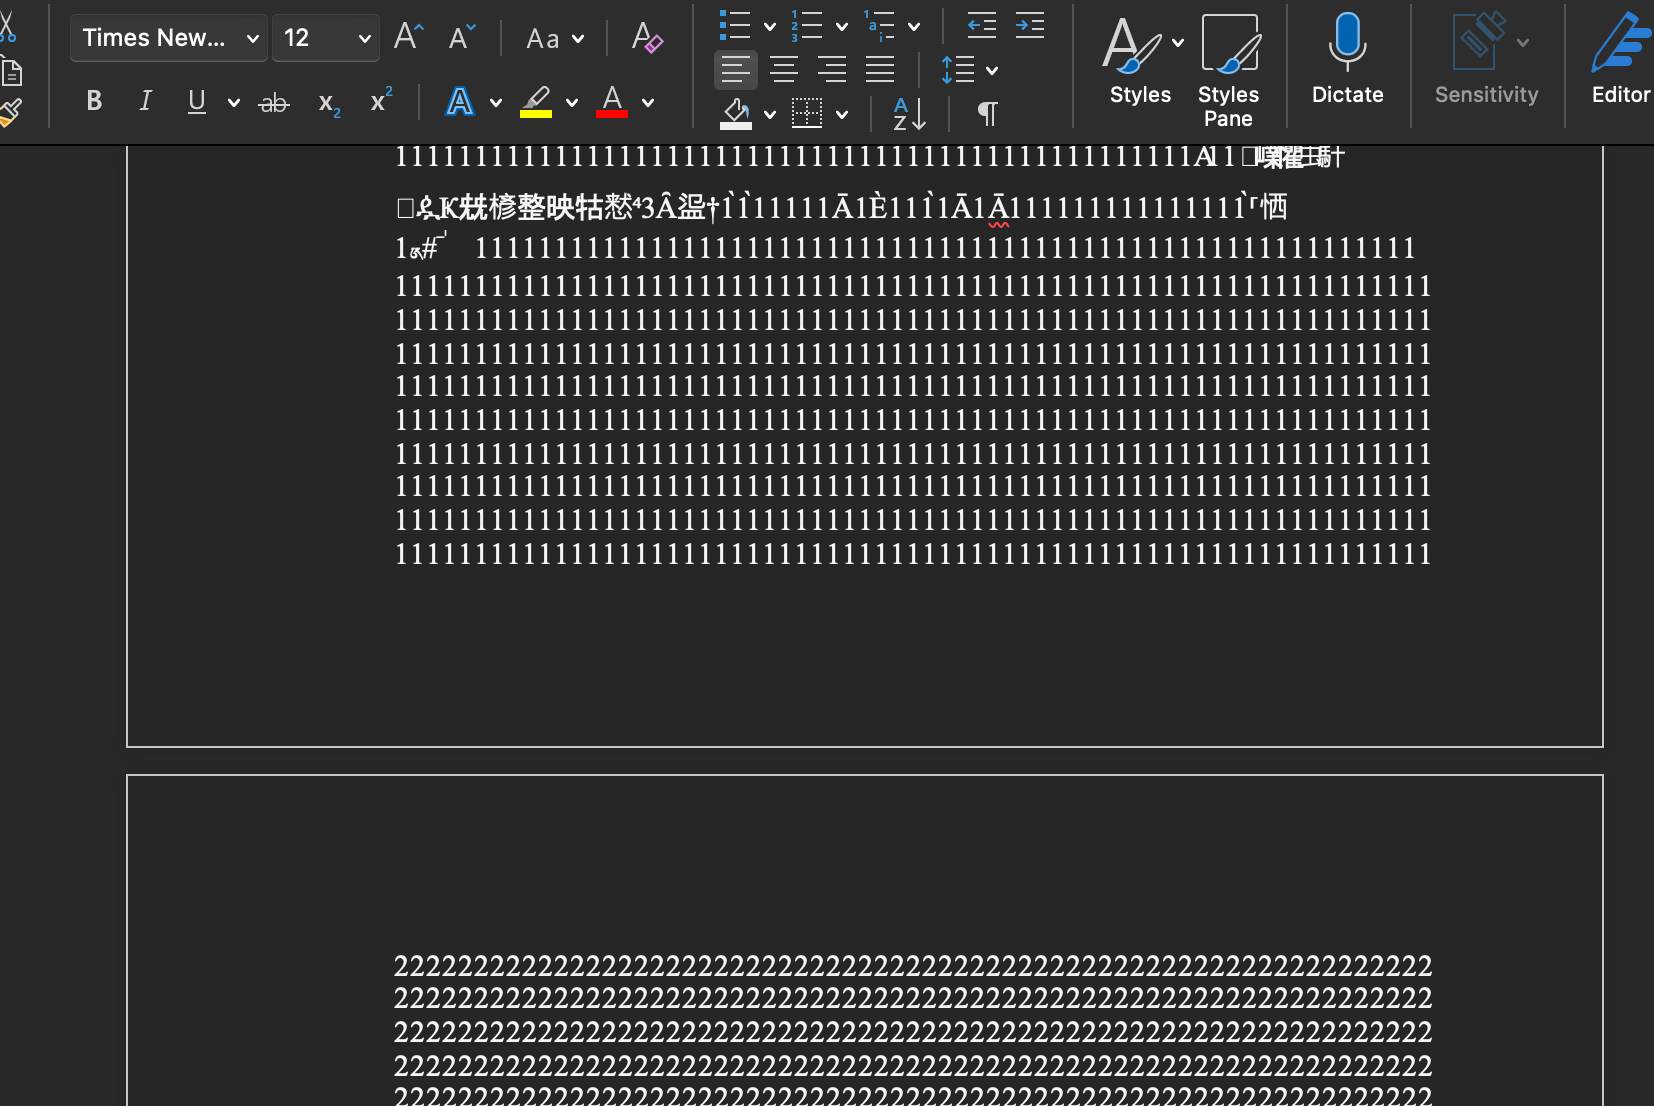This screenshot has width=1654, height=1106.
Task: Create a multilevel list
Action: tap(880, 25)
